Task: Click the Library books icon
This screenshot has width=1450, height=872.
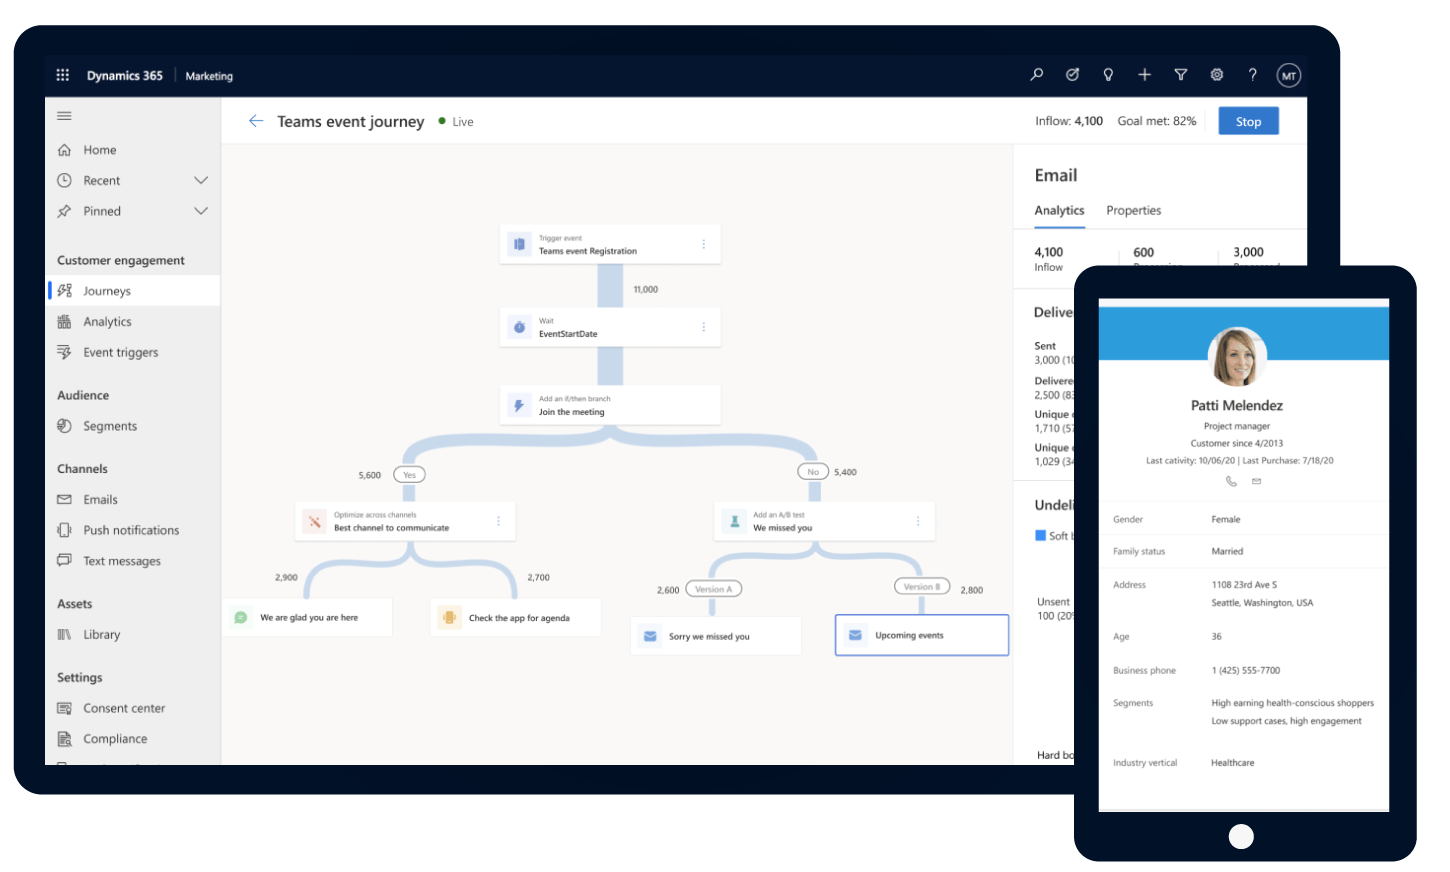Action: 64,634
